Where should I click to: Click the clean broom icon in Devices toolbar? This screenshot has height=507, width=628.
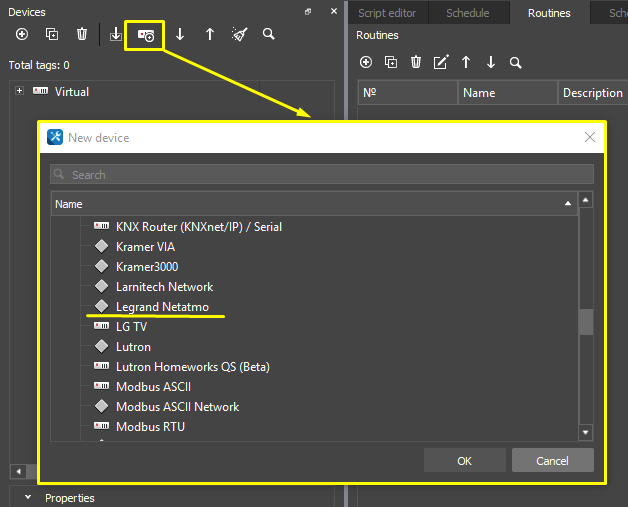[x=239, y=34]
